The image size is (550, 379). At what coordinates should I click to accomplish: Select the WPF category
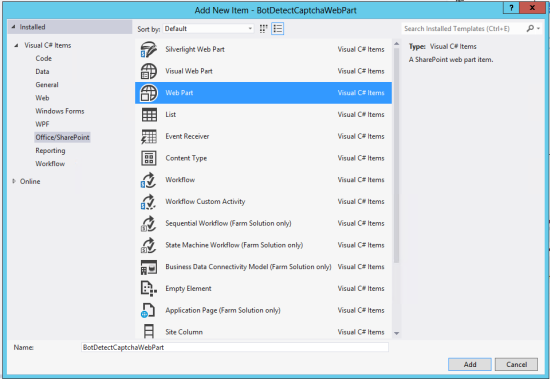click(42, 124)
